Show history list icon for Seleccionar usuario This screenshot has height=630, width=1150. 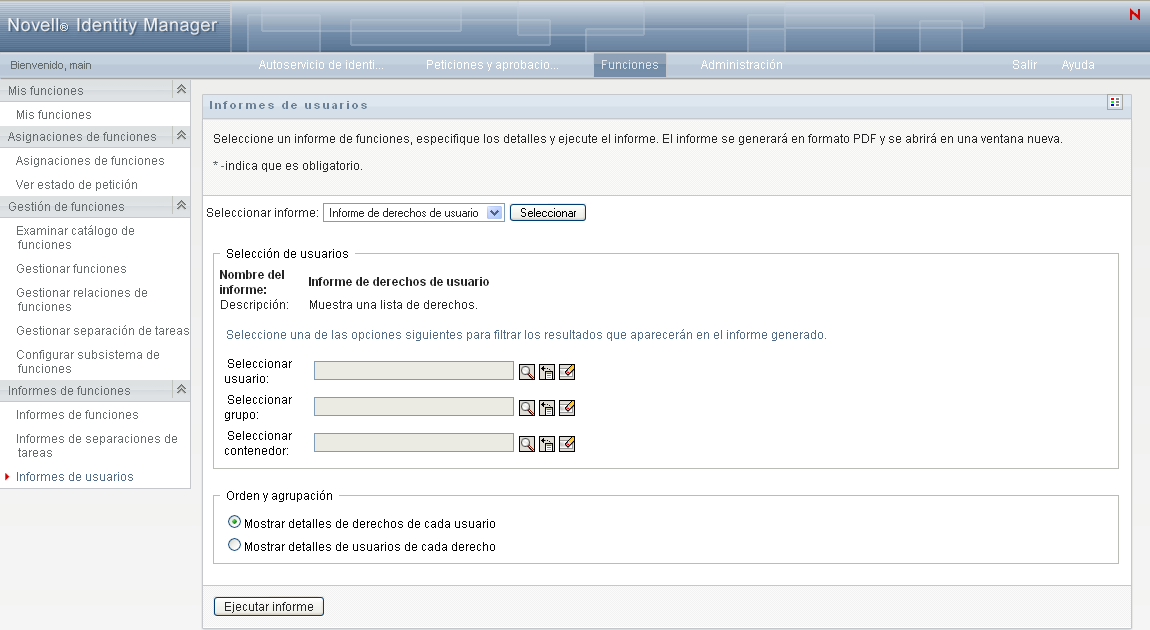tap(546, 372)
